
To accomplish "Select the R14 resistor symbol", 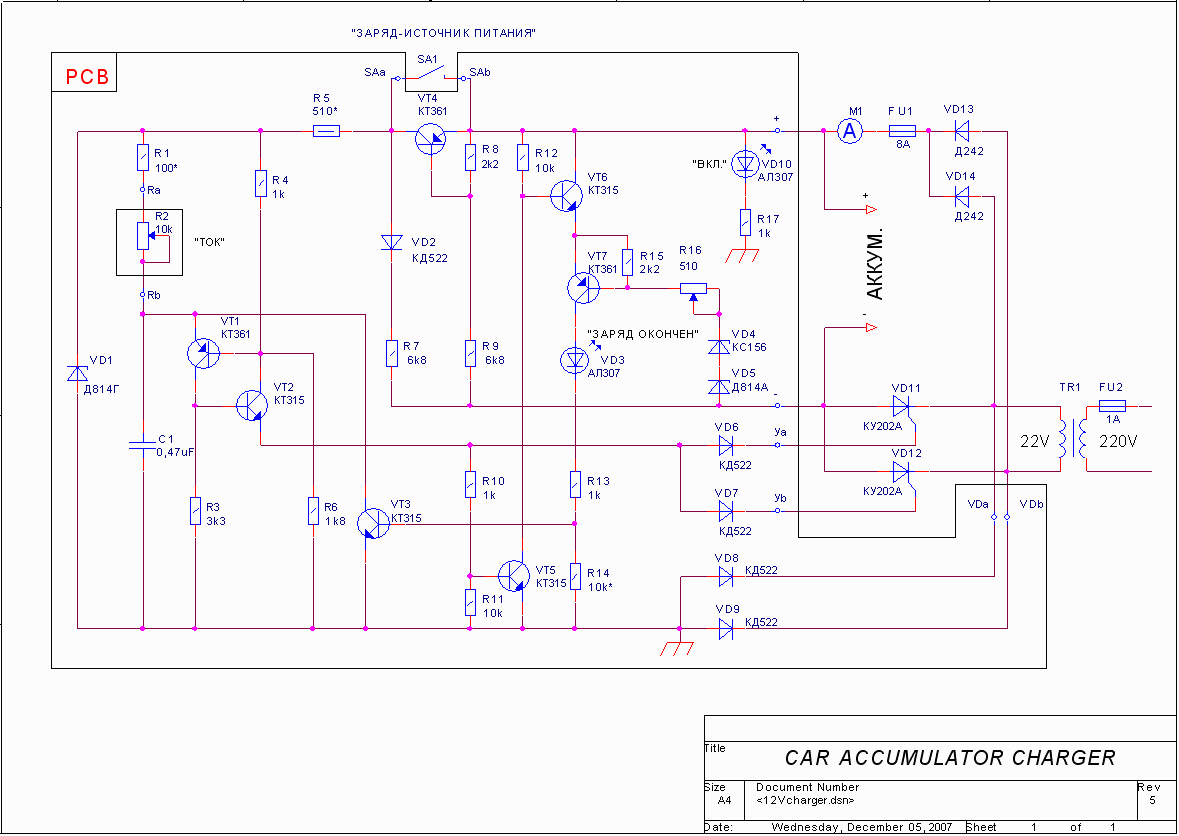I will (574, 577).
